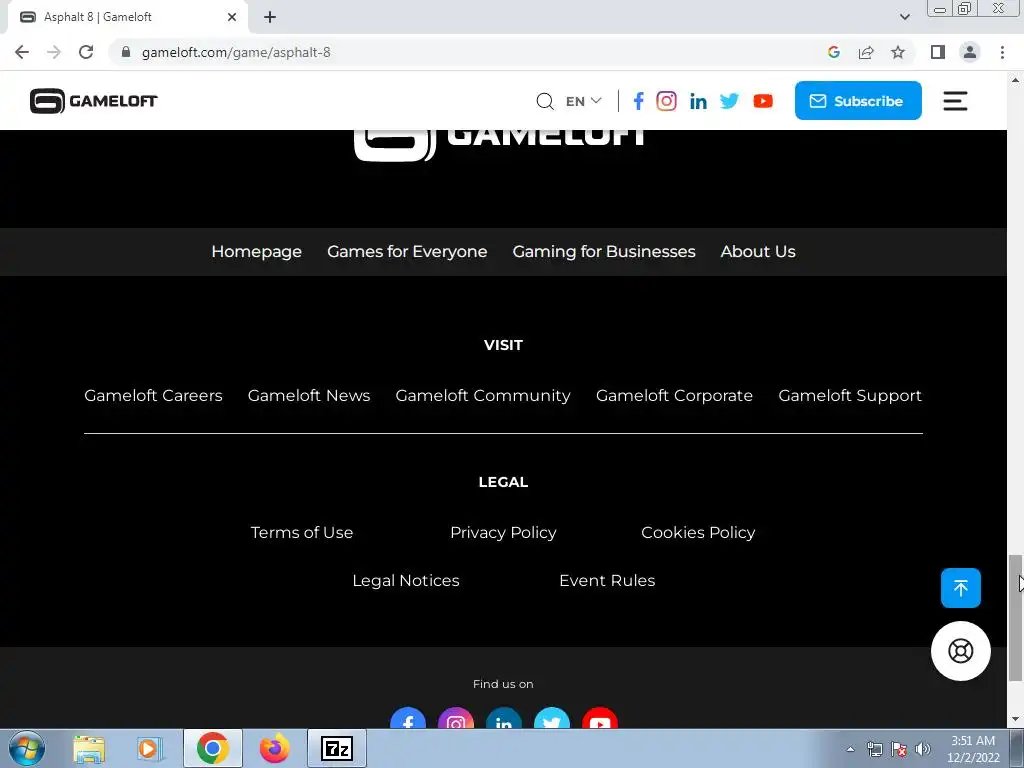Open the tab search chevron in Chrome
This screenshot has width=1024, height=768.
point(904,17)
